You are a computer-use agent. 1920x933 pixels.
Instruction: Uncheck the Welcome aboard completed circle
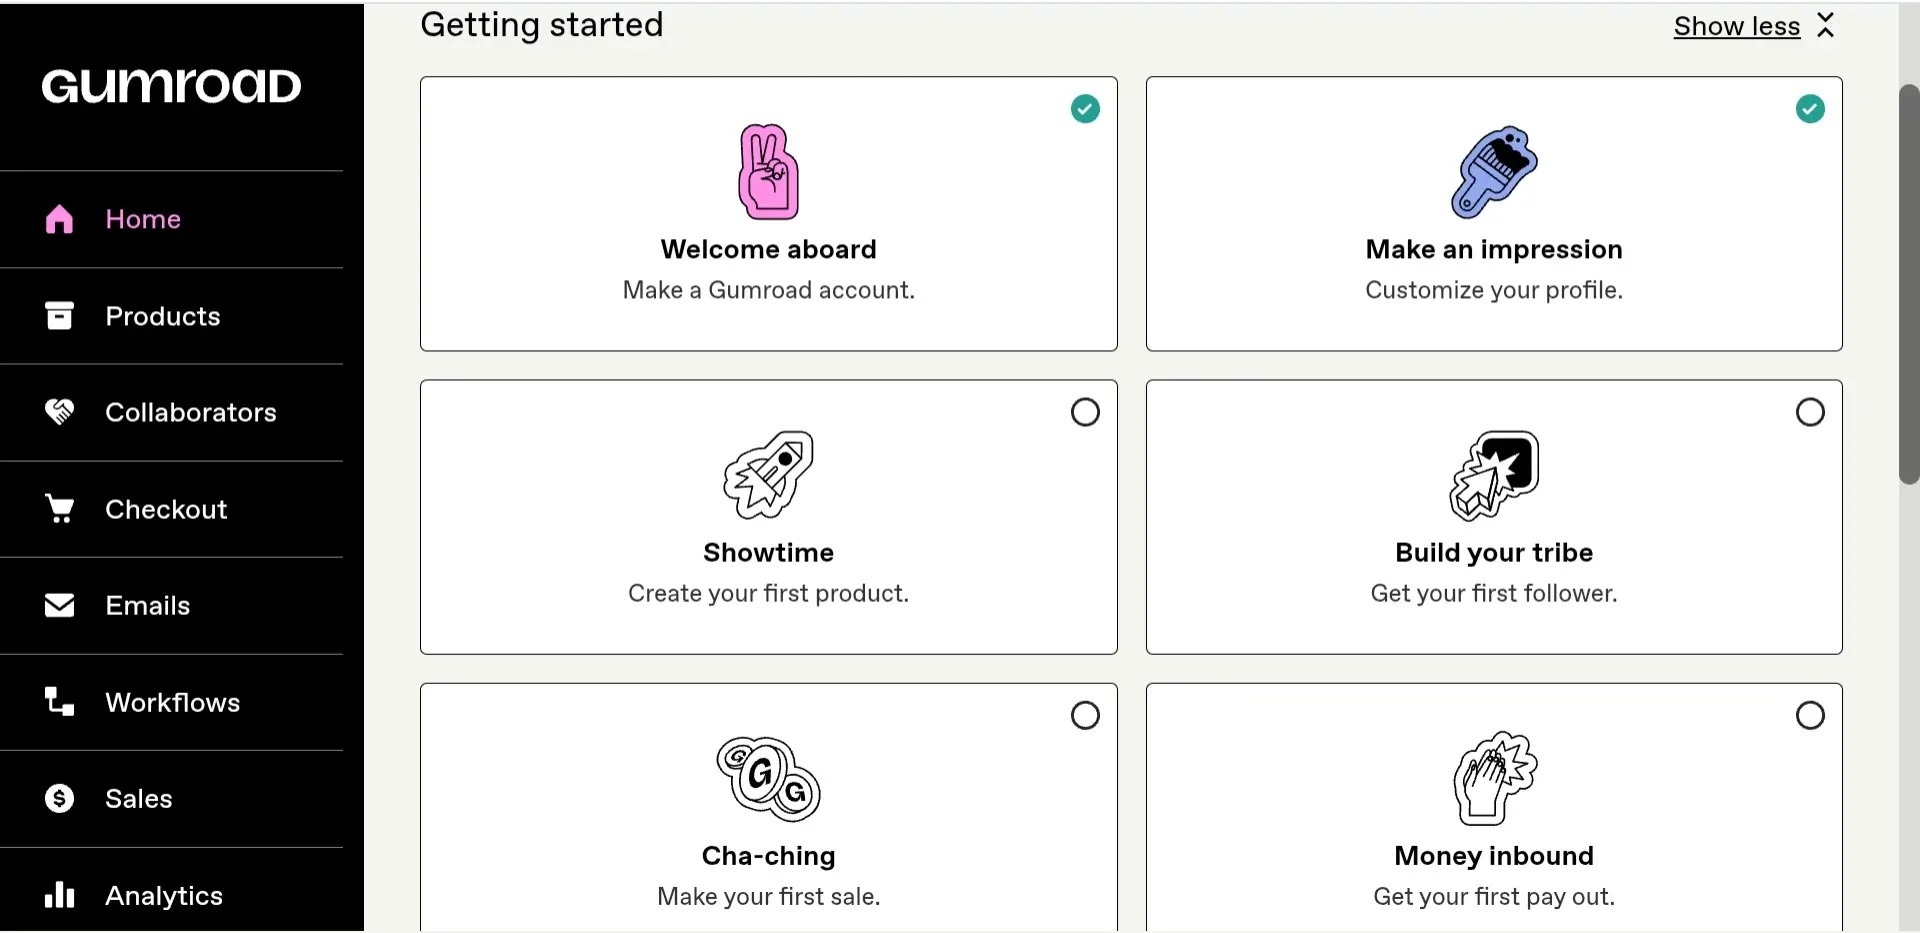click(x=1085, y=109)
